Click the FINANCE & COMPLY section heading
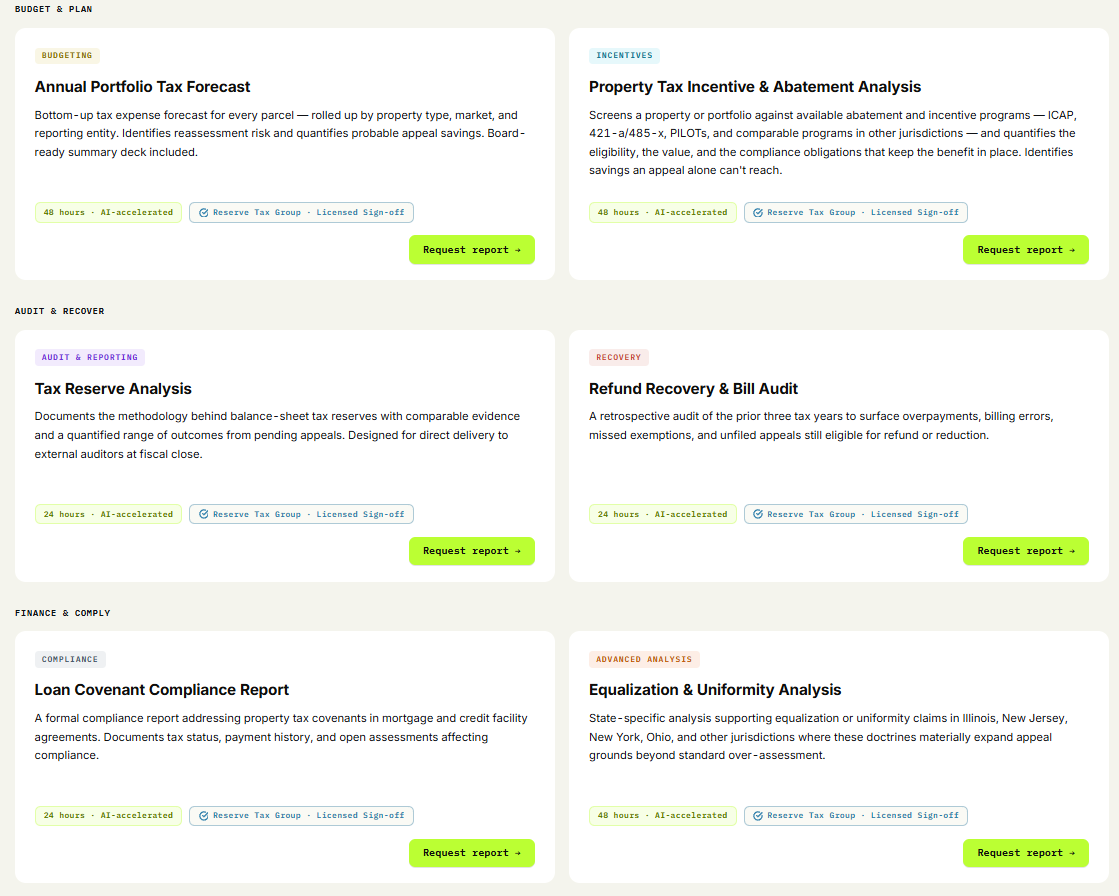 (63, 613)
